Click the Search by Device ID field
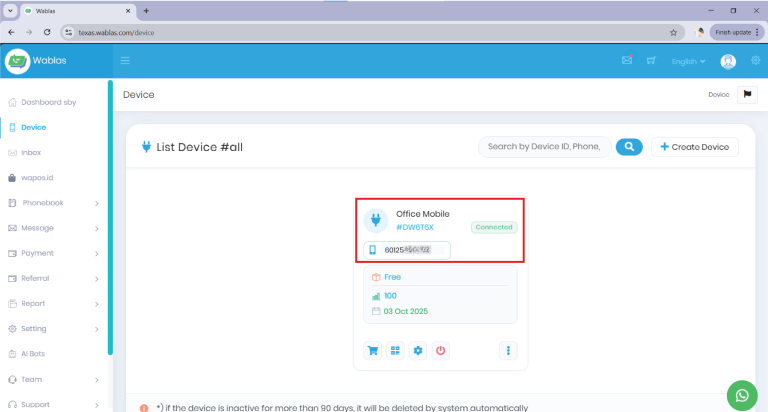 (544, 147)
